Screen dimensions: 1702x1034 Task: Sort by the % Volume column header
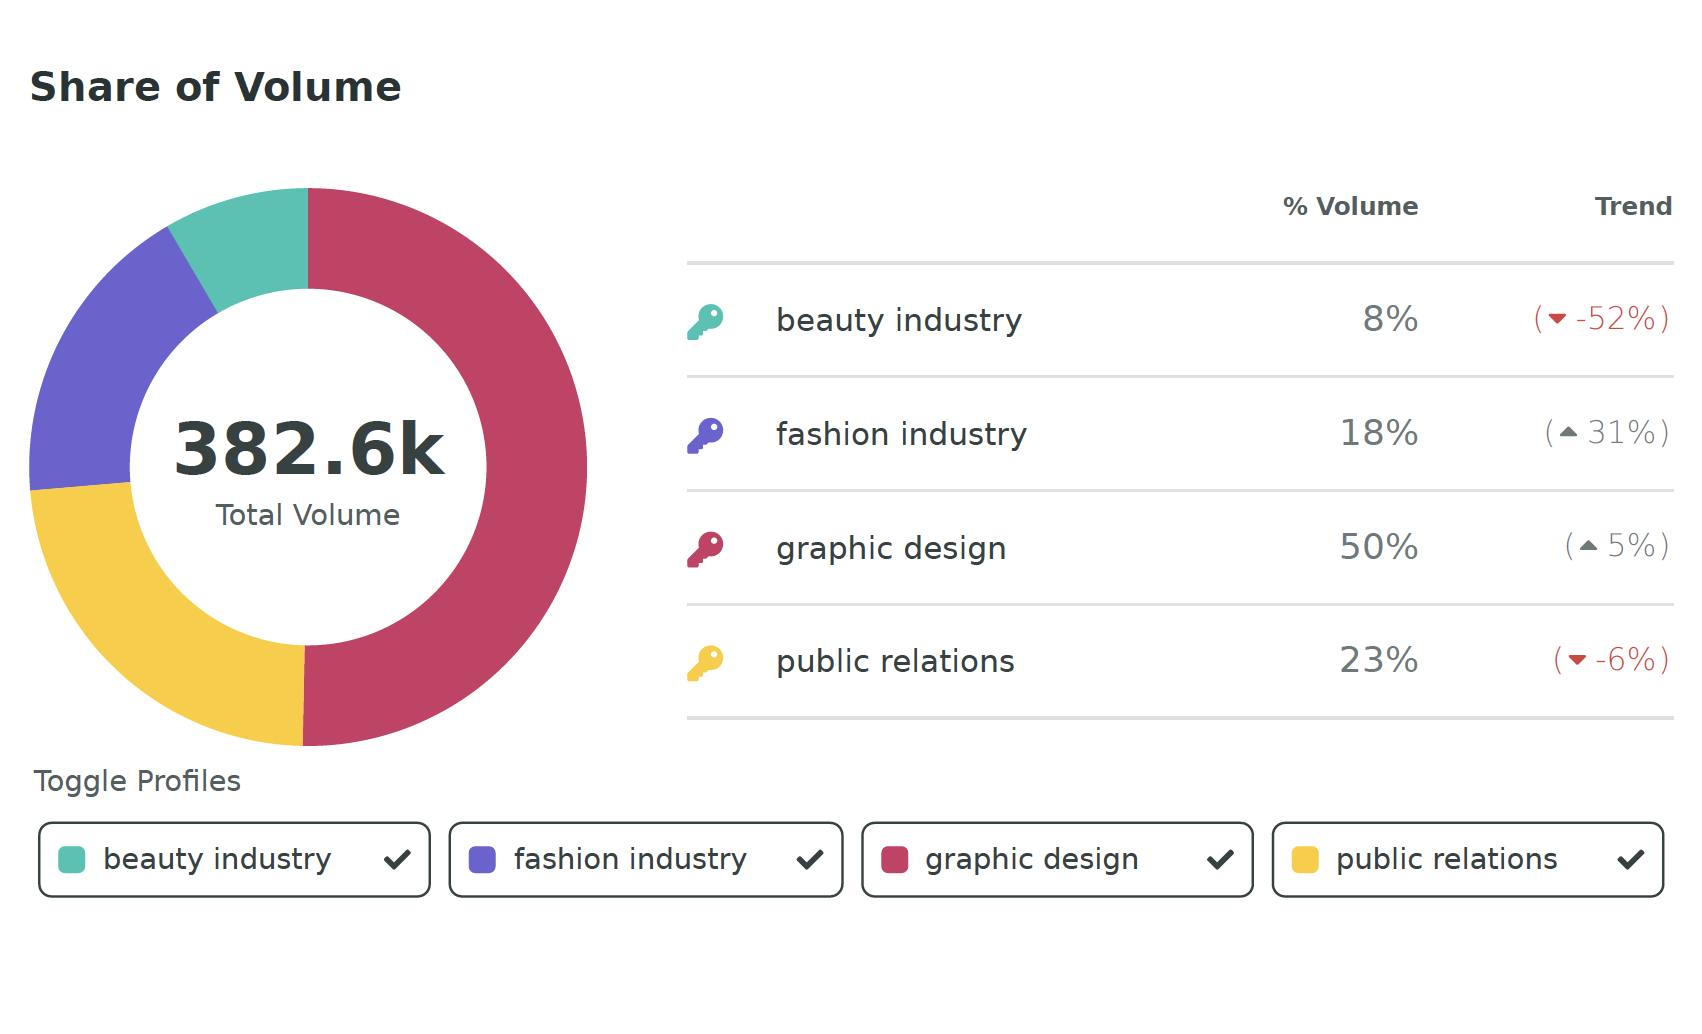click(x=1350, y=207)
